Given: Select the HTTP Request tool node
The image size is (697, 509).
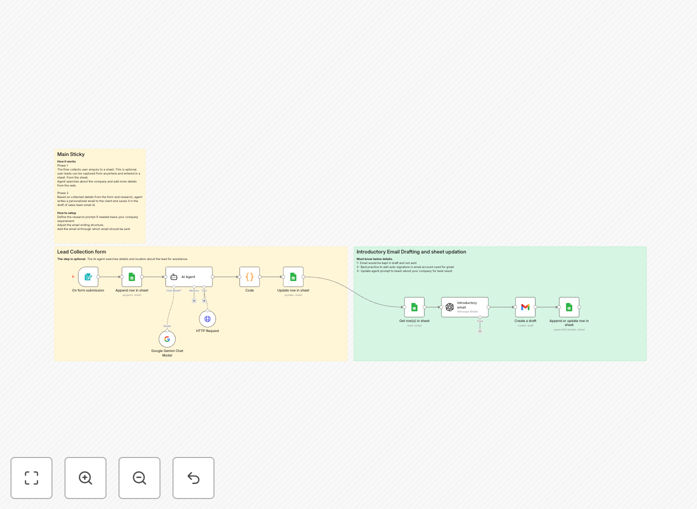Looking at the screenshot, I should tap(207, 319).
